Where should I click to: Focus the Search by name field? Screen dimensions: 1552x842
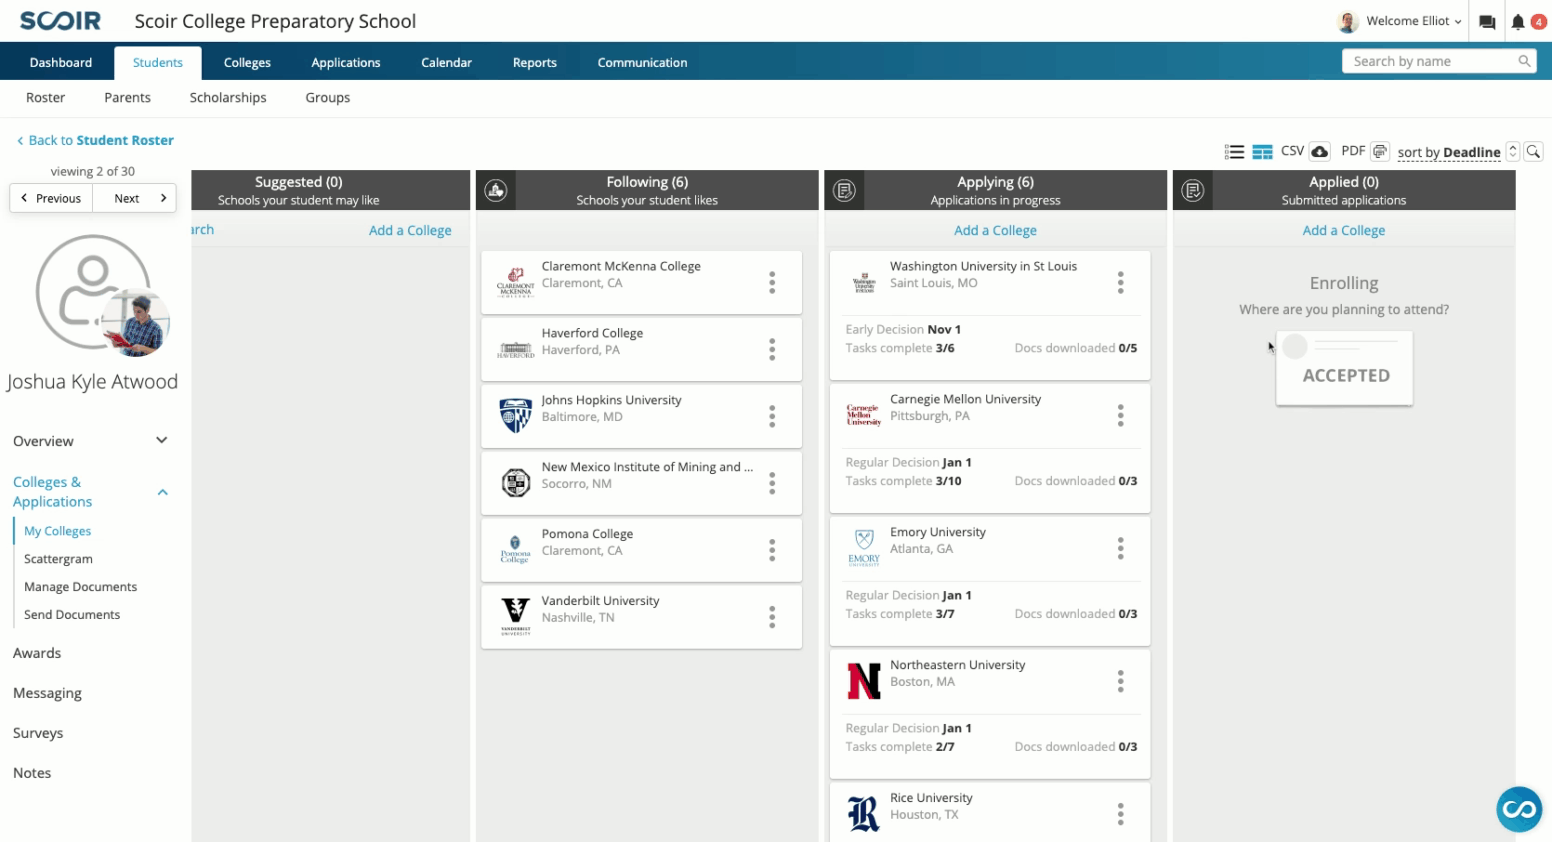click(1438, 61)
